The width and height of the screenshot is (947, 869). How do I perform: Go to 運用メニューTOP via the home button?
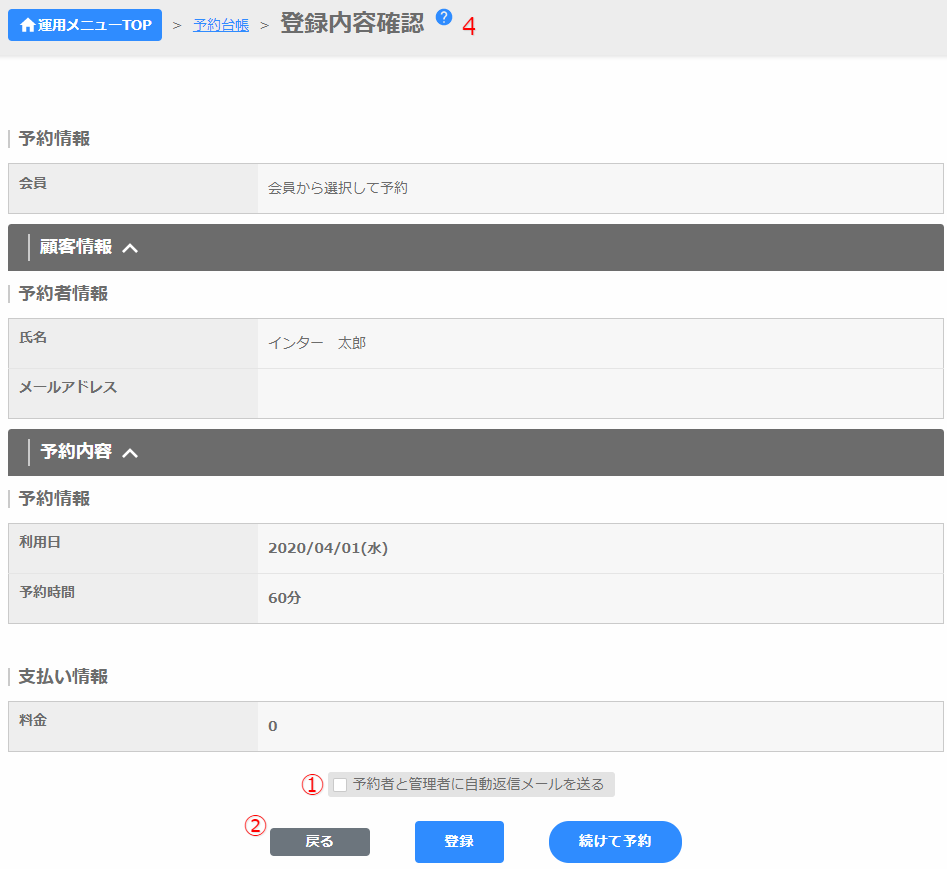[85, 25]
